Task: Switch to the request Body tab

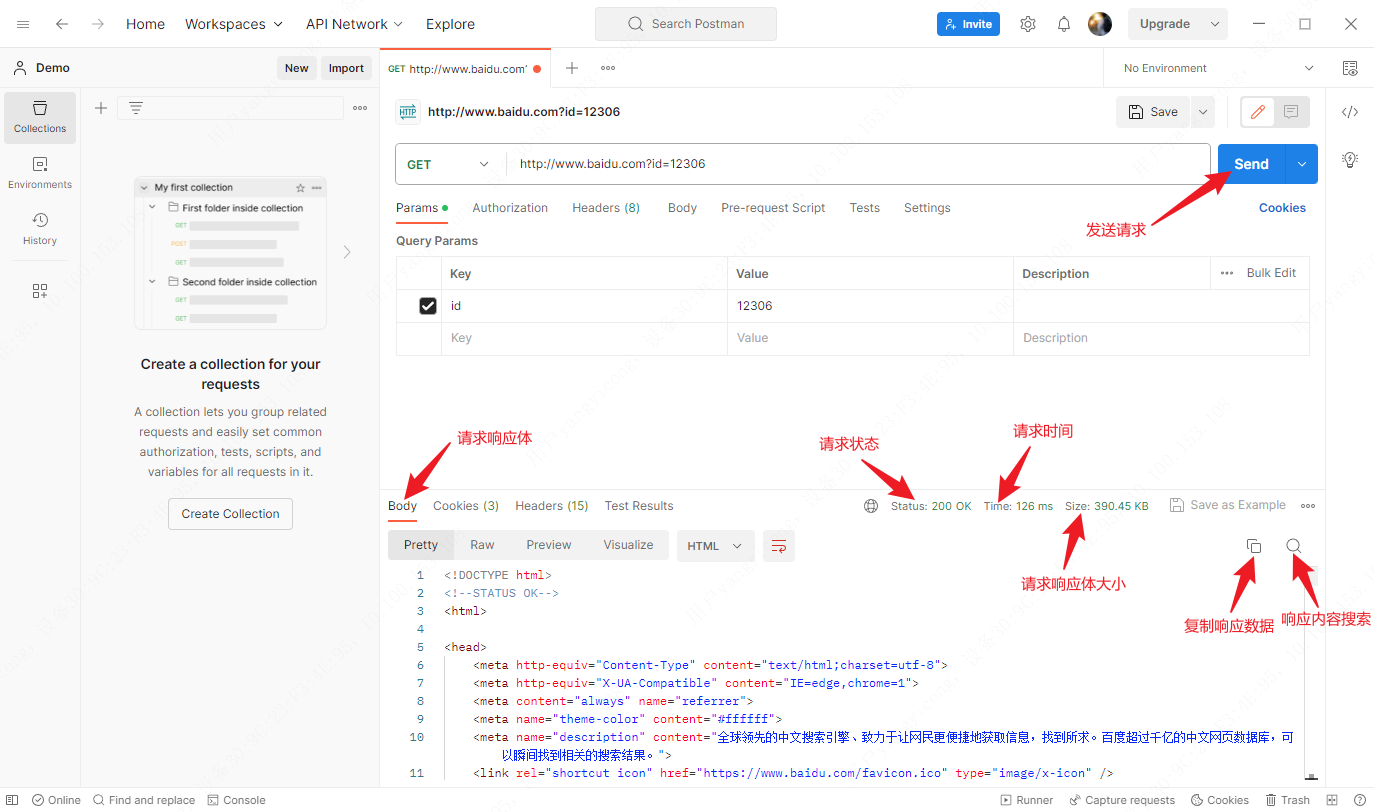Action: pos(682,208)
